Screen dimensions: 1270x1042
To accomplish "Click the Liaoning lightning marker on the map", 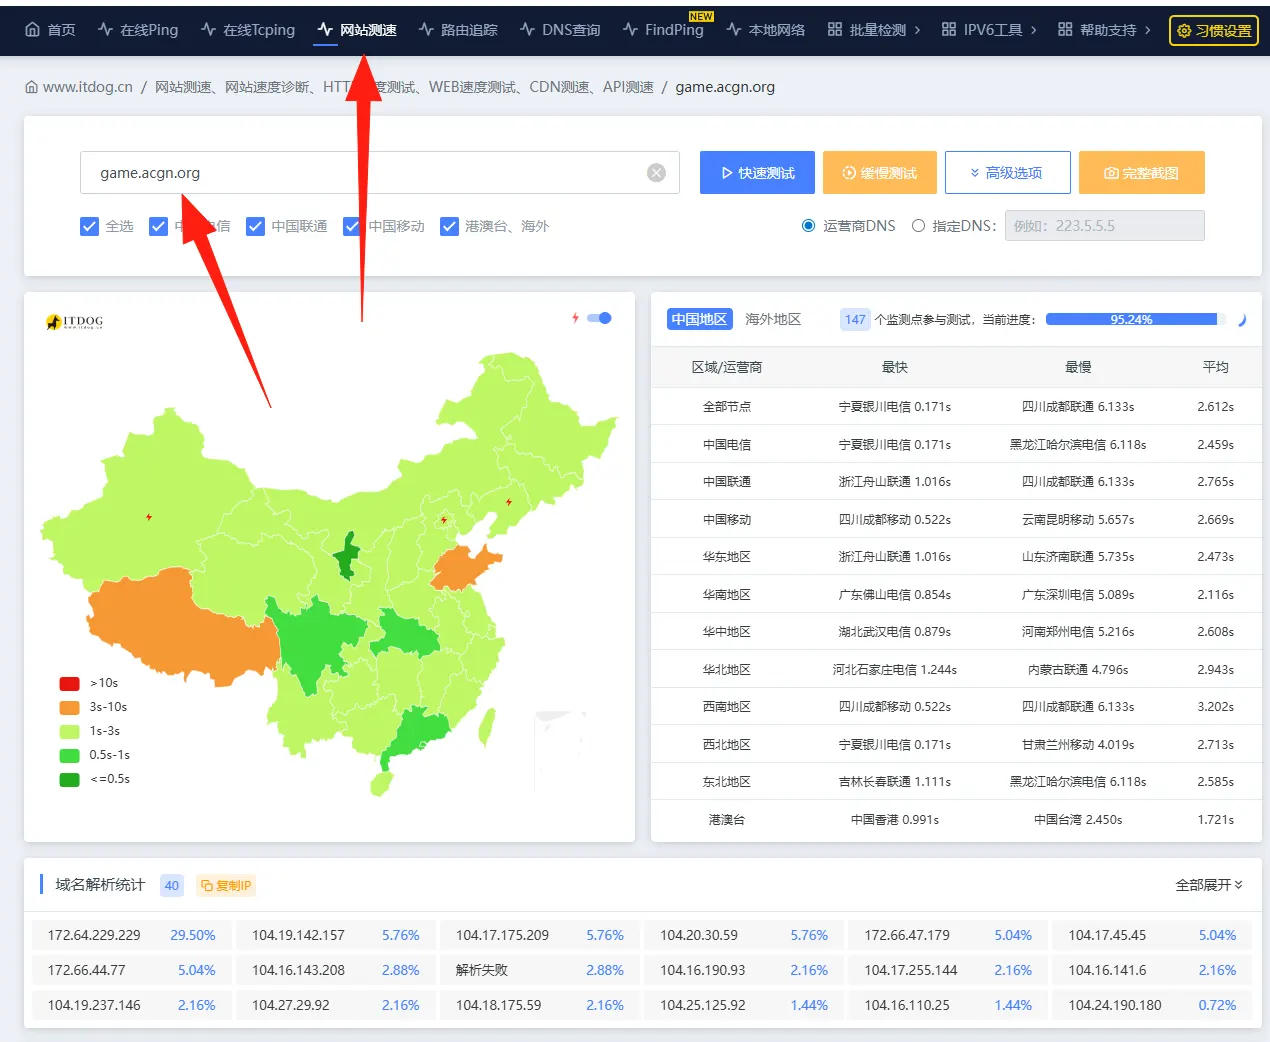I will (x=509, y=502).
